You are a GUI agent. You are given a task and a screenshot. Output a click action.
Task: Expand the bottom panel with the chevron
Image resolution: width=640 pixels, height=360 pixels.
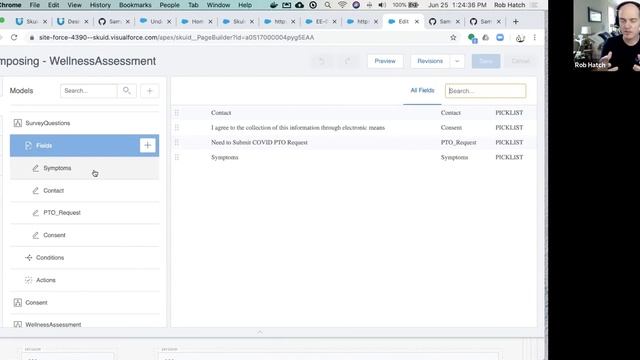pos(260,332)
